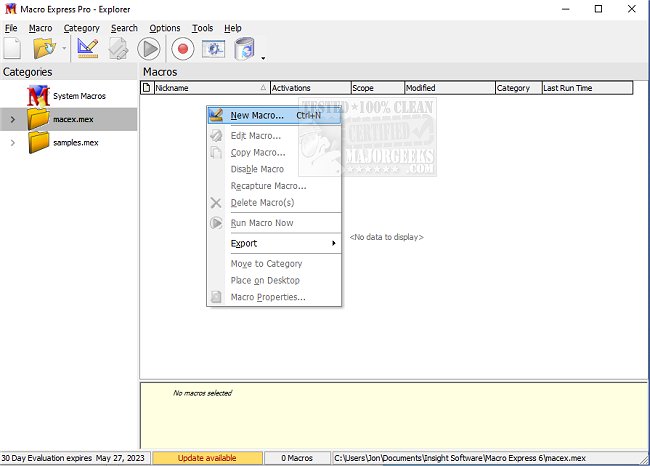Screen dimensions: 650x466
Task: Click the 'No macros selected' text
Action: click(x=203, y=393)
